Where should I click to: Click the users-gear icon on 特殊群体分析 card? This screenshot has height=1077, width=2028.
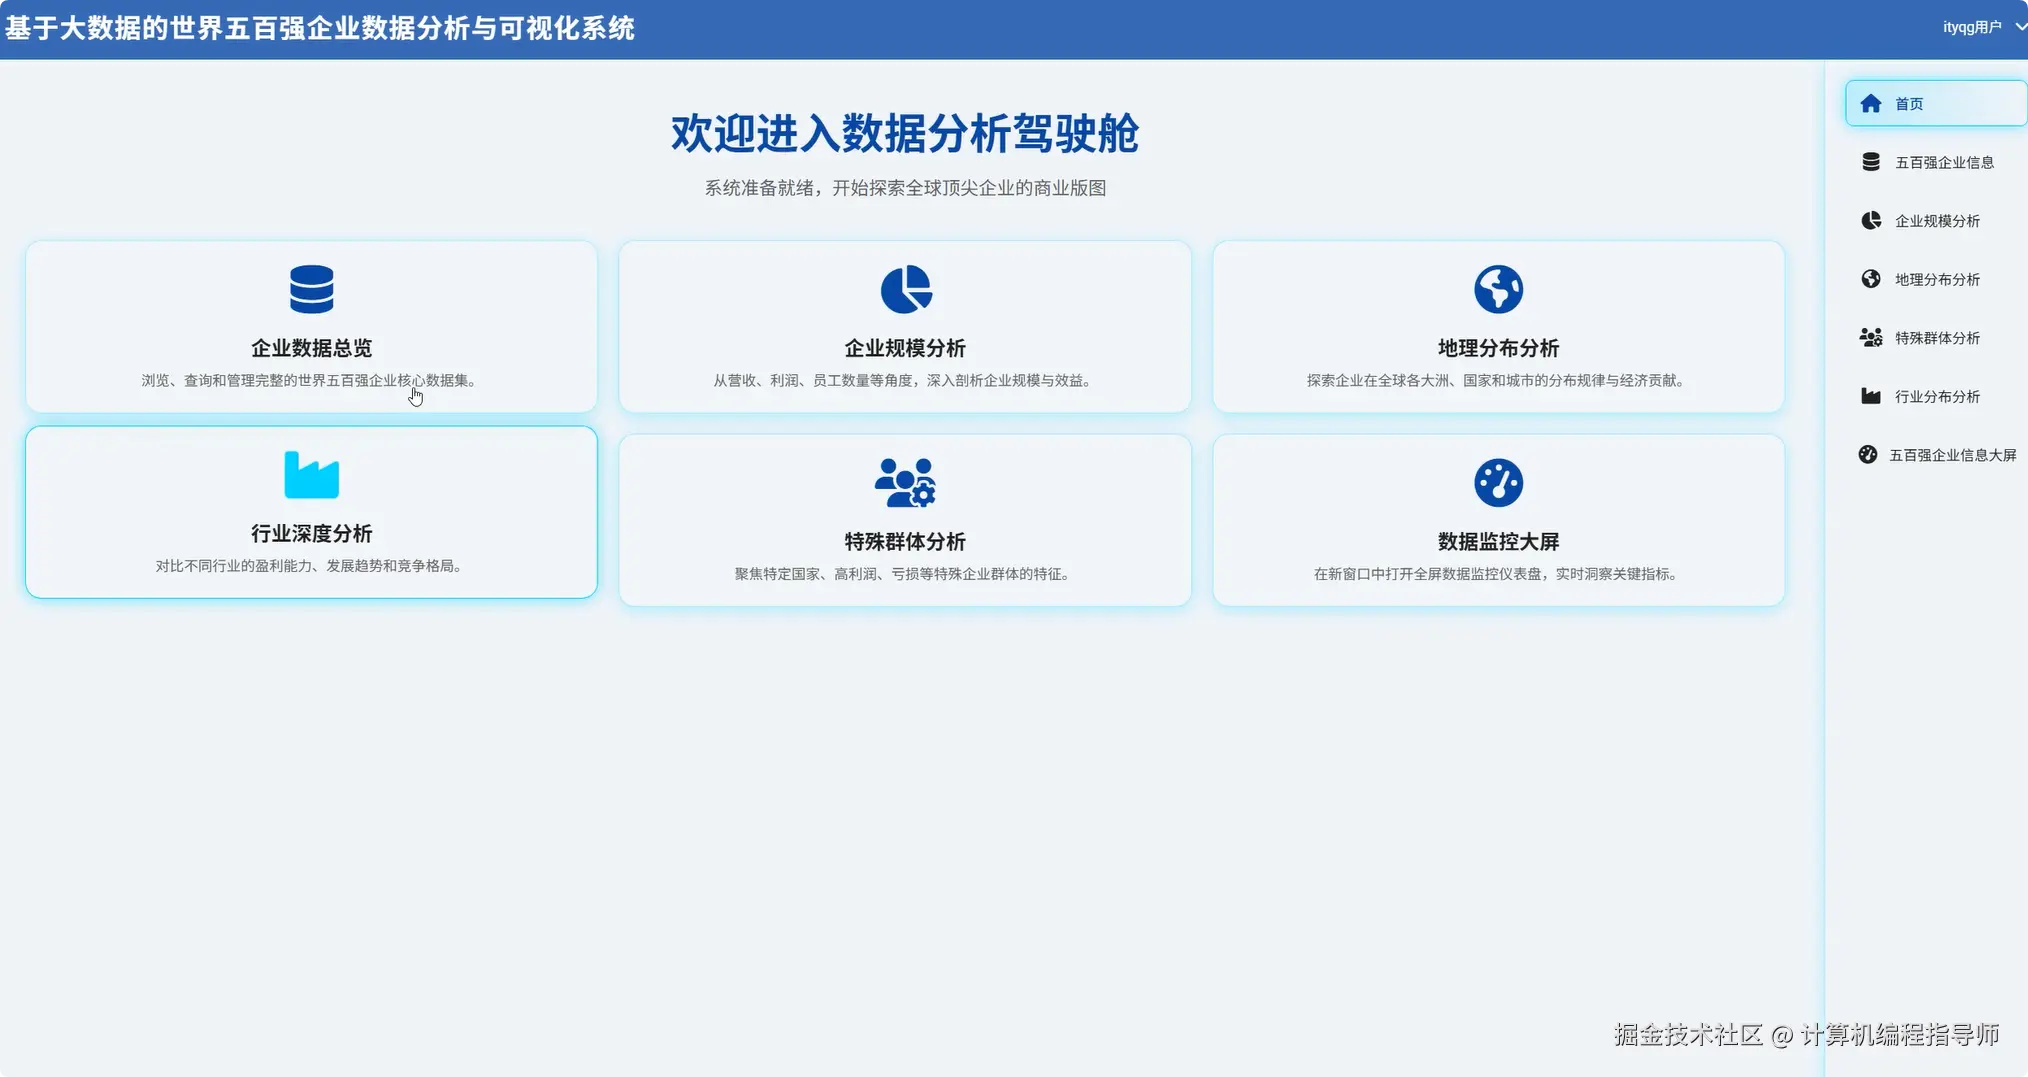point(905,483)
